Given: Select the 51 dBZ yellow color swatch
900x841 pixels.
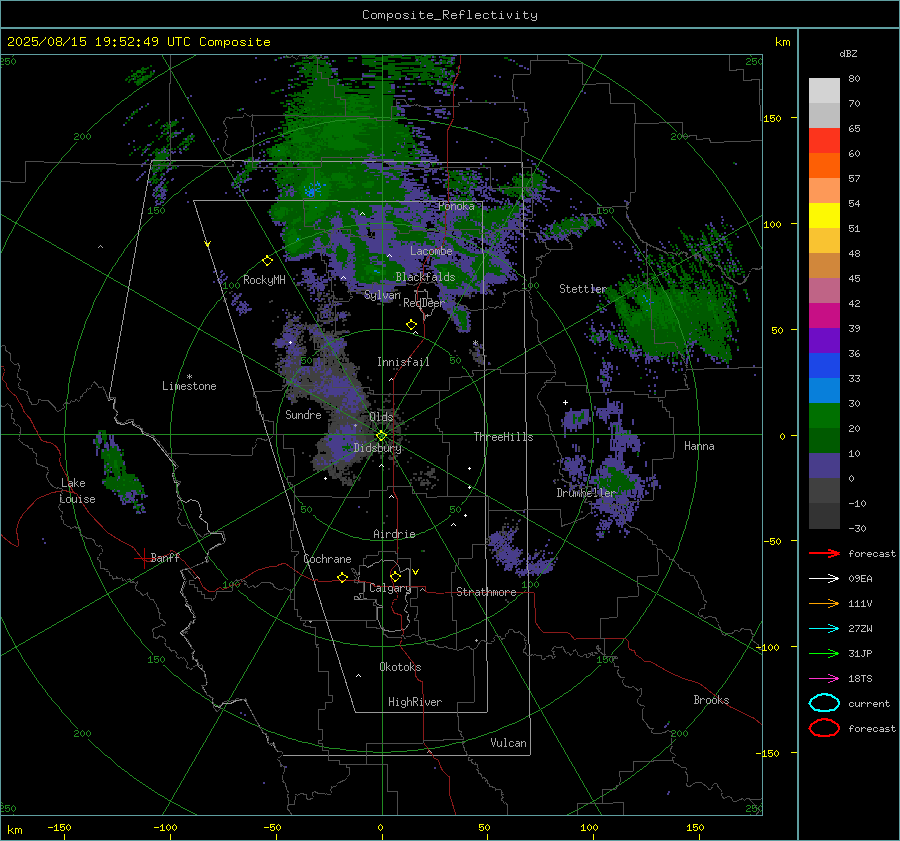Looking at the screenshot, I should (824, 215).
